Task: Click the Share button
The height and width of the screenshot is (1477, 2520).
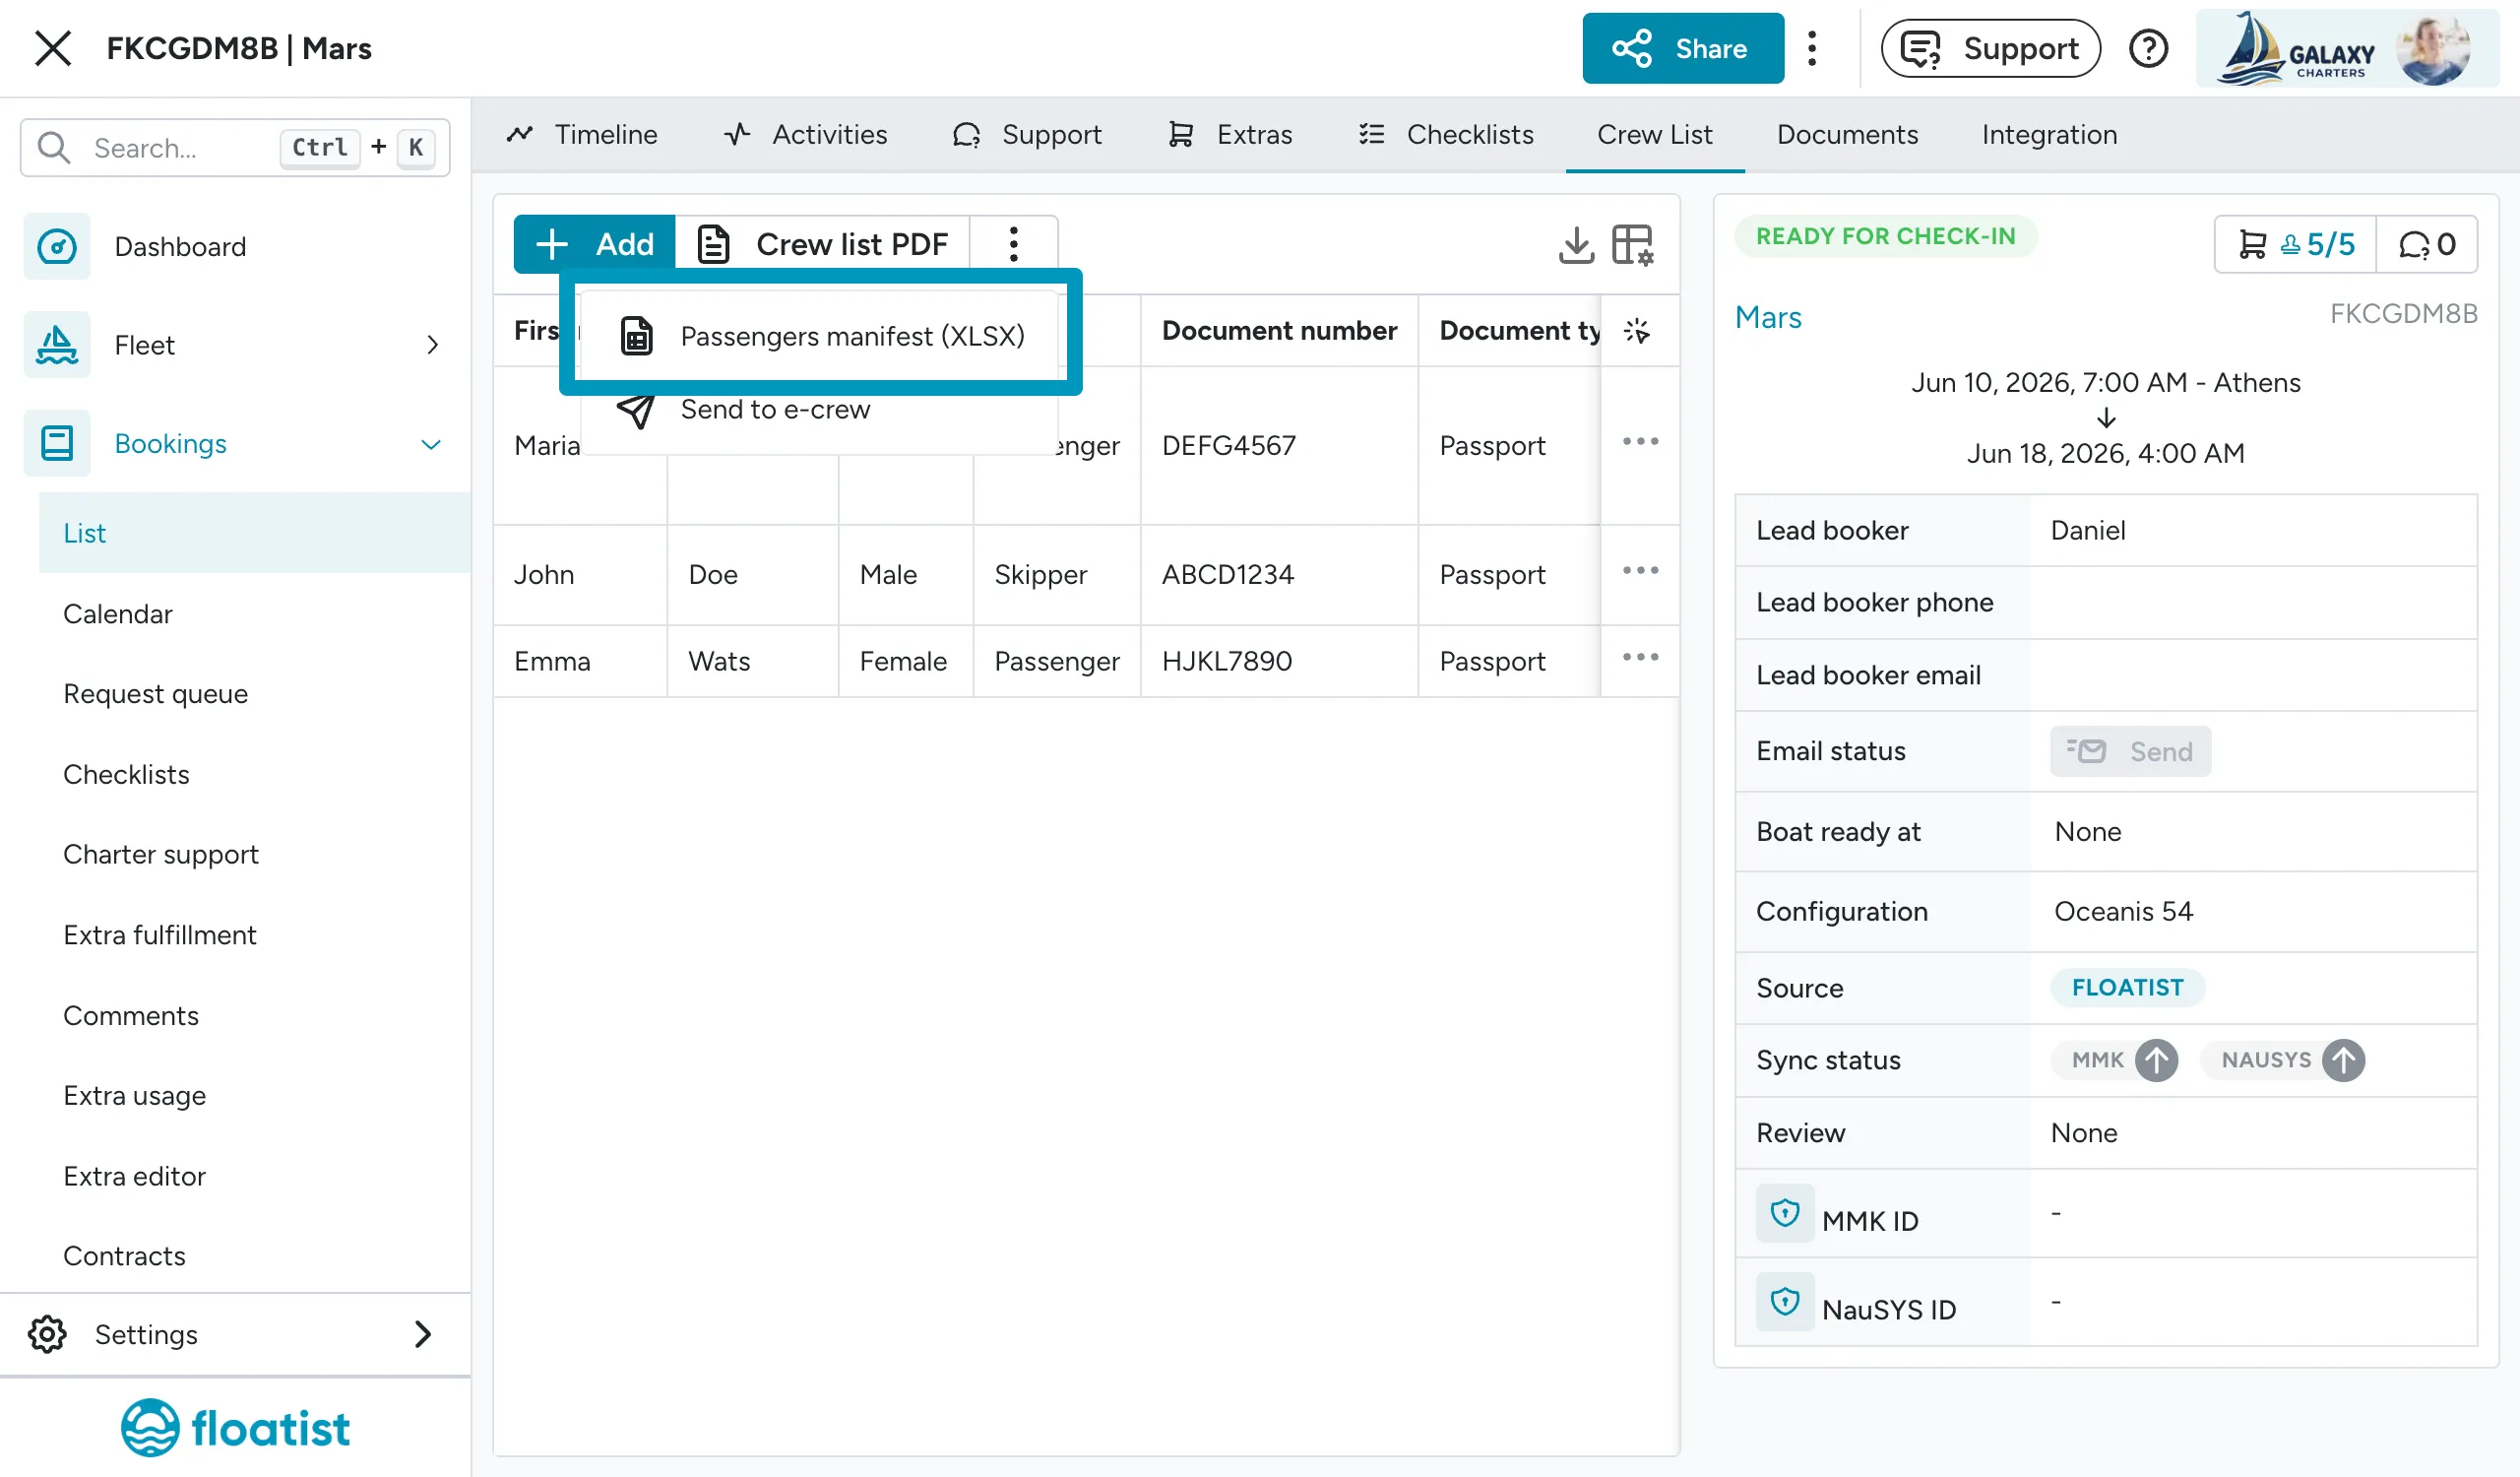Action: click(x=1682, y=48)
